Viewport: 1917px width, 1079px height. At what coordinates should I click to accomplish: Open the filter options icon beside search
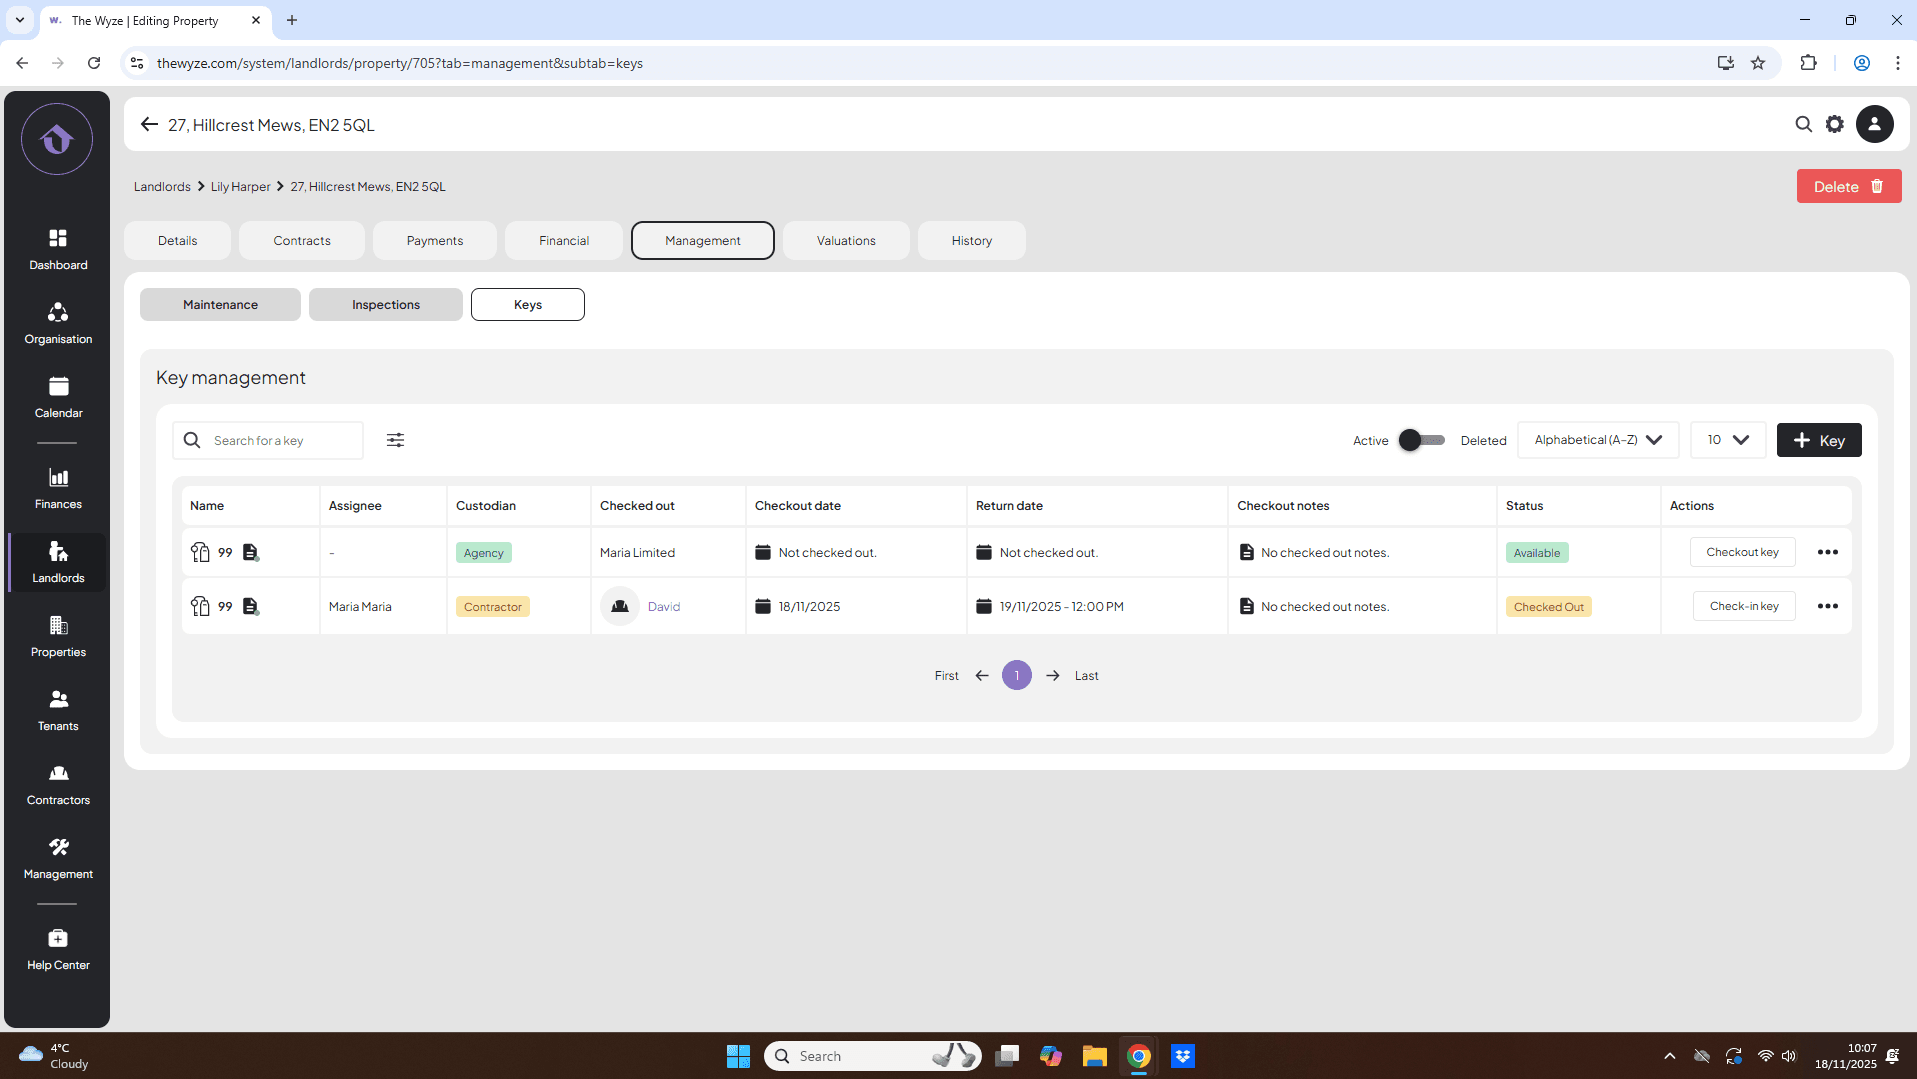[396, 440]
